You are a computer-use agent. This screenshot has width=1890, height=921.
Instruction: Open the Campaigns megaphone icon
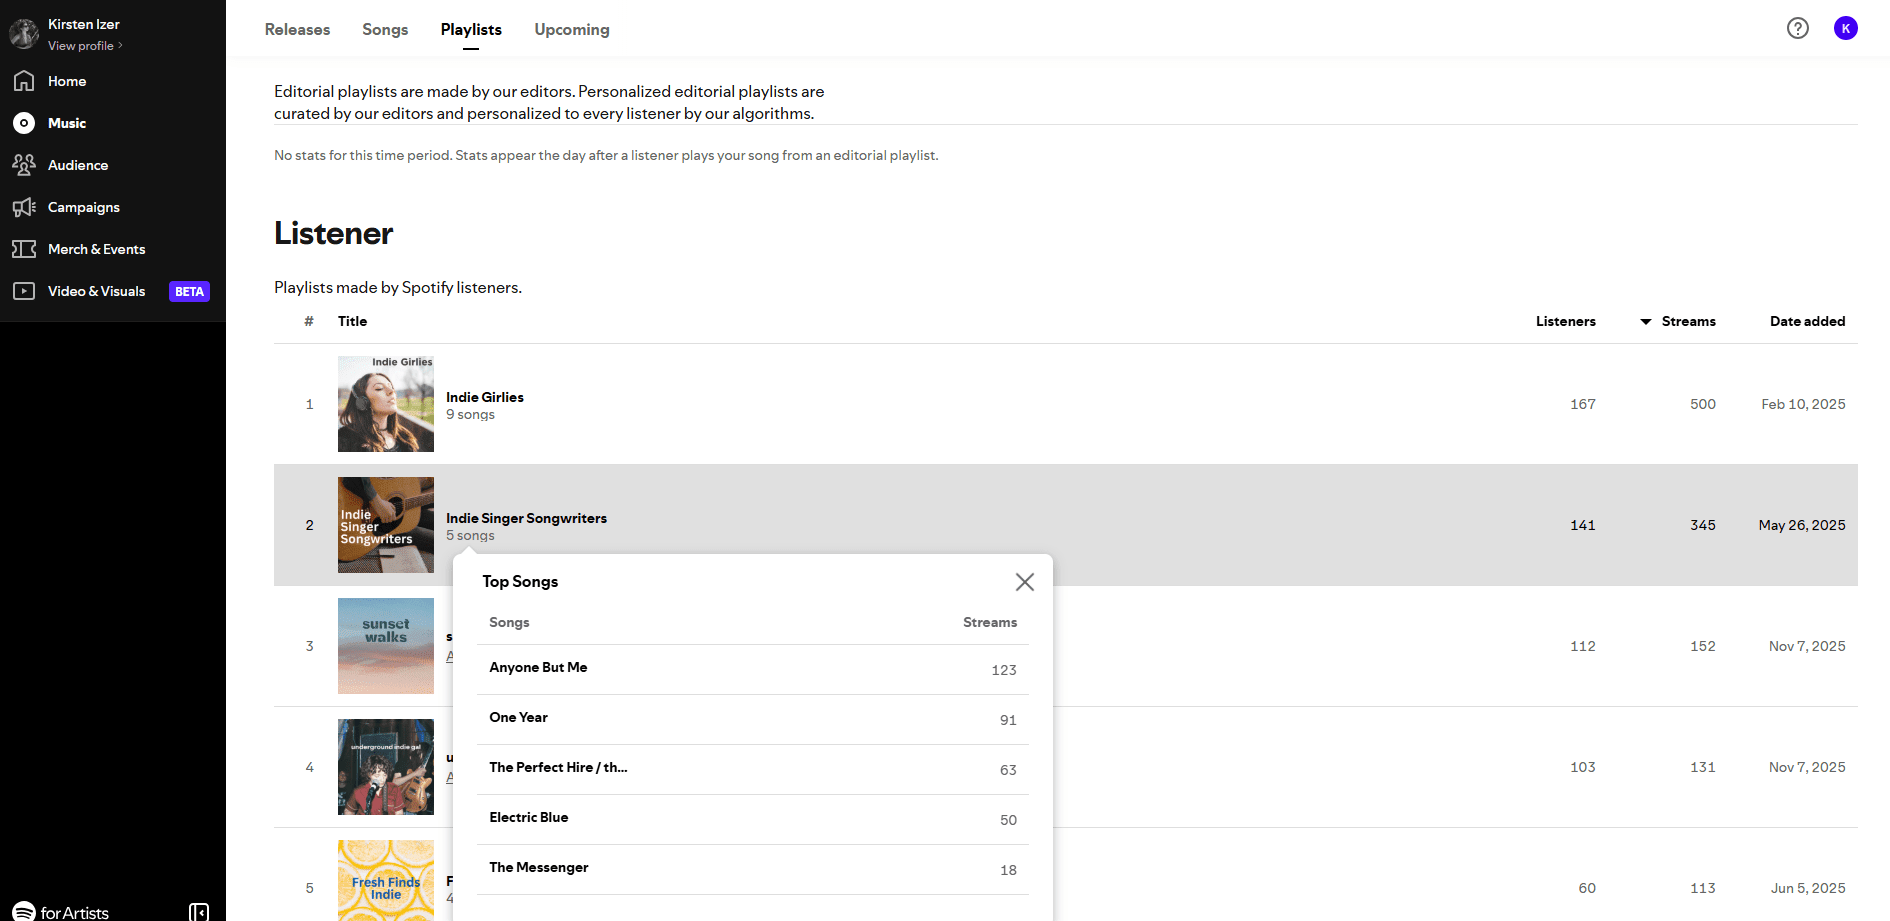(x=24, y=207)
